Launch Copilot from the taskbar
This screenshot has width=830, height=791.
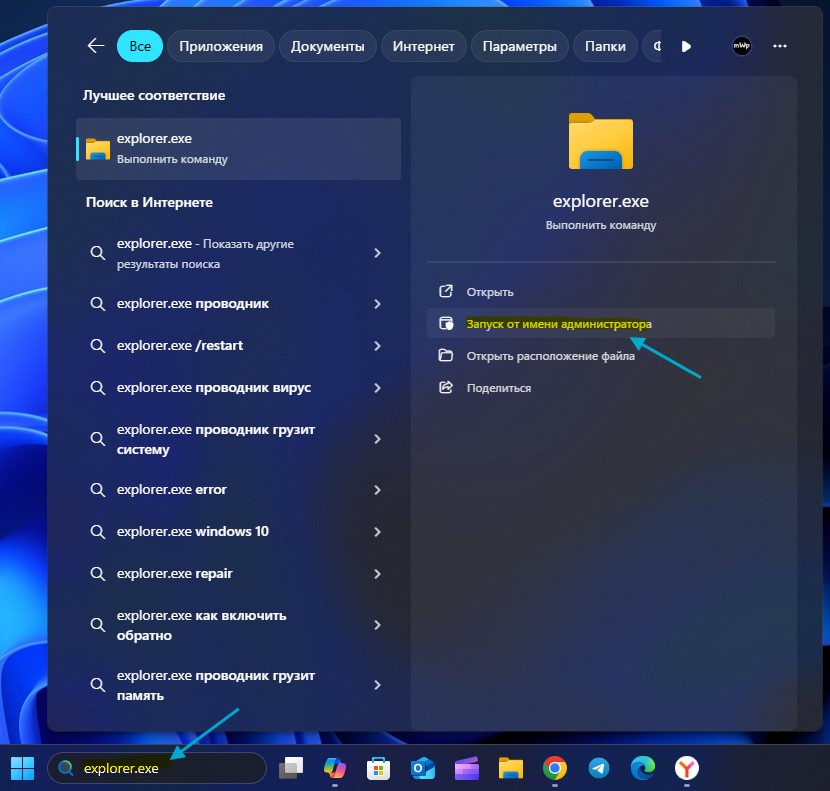335,768
